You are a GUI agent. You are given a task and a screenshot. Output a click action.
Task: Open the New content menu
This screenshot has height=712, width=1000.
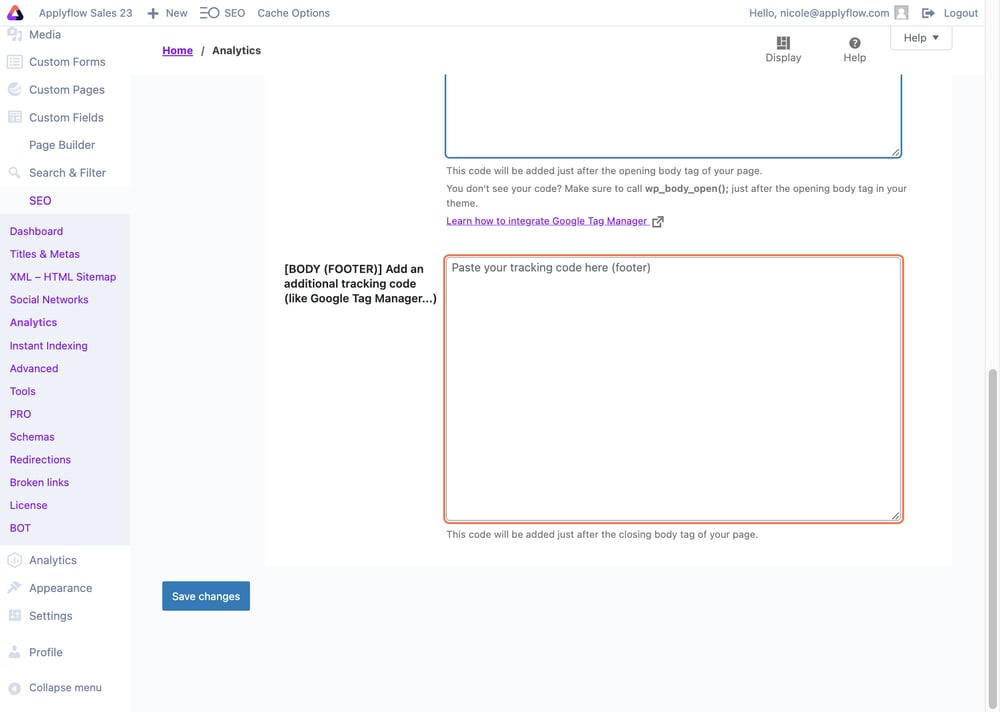tap(168, 13)
